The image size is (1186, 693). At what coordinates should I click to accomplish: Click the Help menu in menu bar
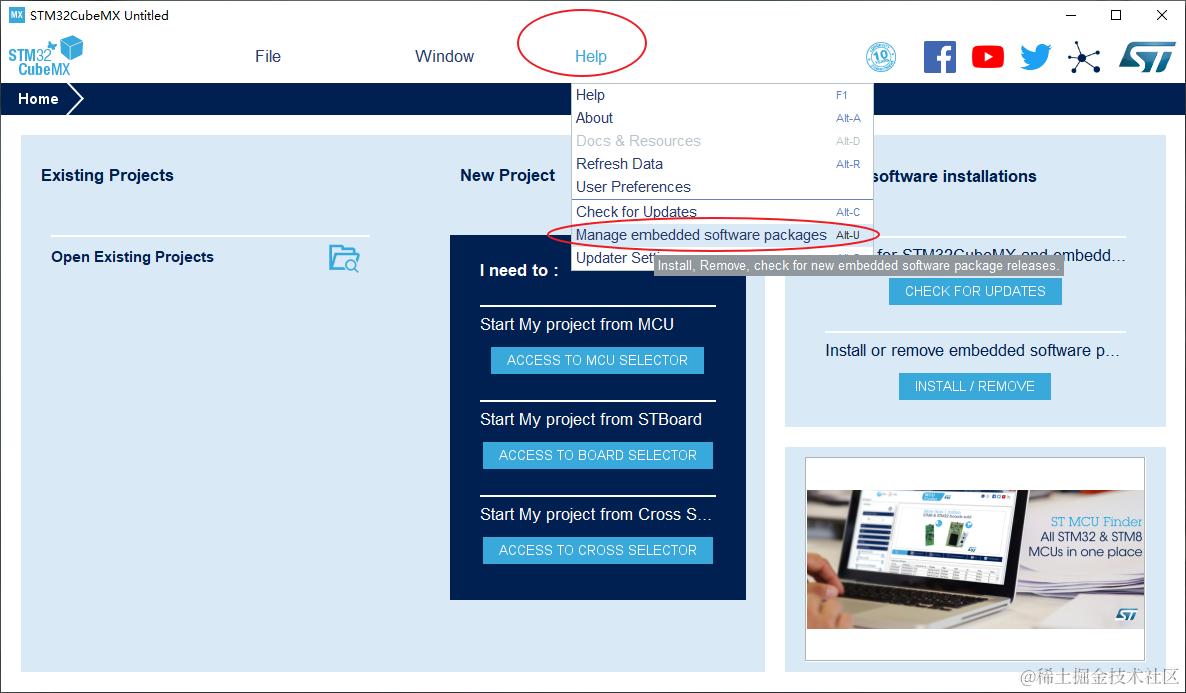[x=591, y=57]
